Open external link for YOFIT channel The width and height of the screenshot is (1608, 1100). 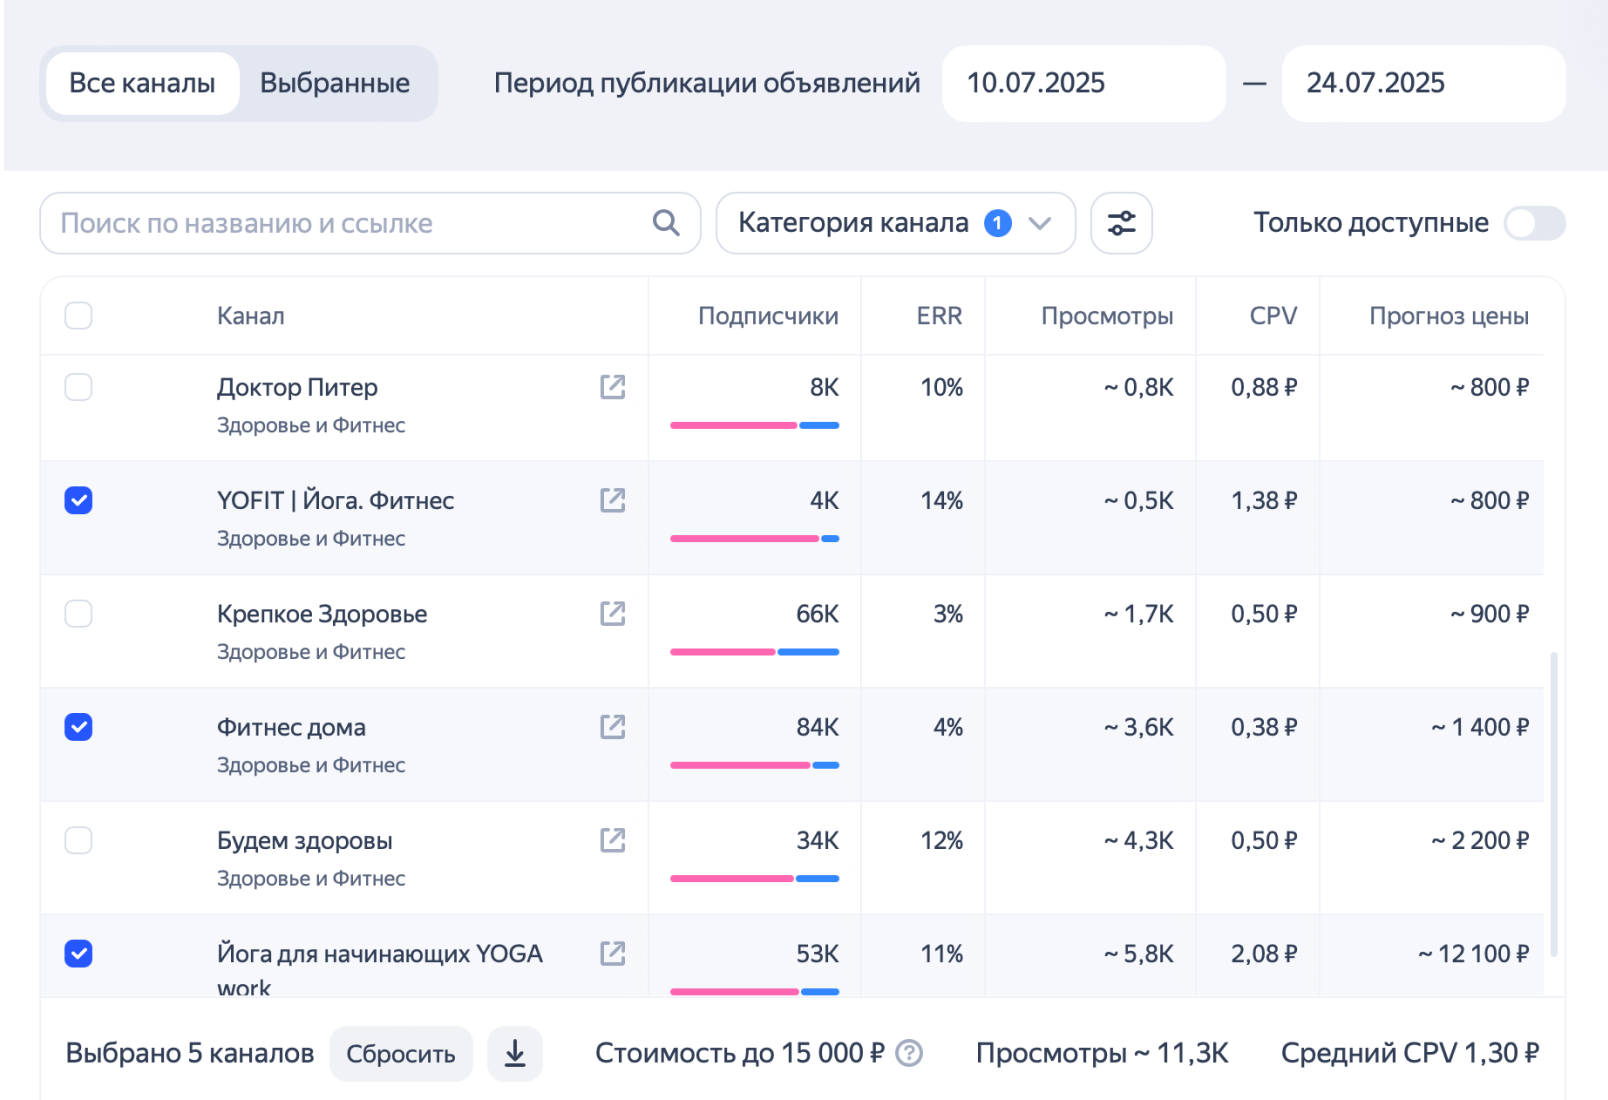pyautogui.click(x=613, y=501)
